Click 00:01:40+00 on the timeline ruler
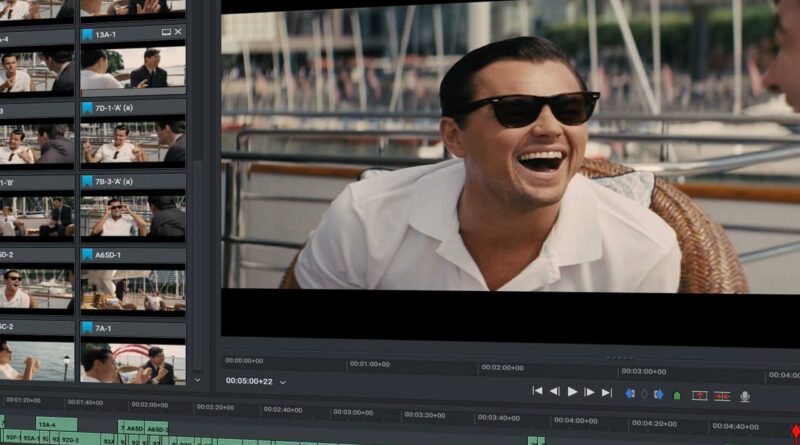800x445 pixels. pos(85,403)
